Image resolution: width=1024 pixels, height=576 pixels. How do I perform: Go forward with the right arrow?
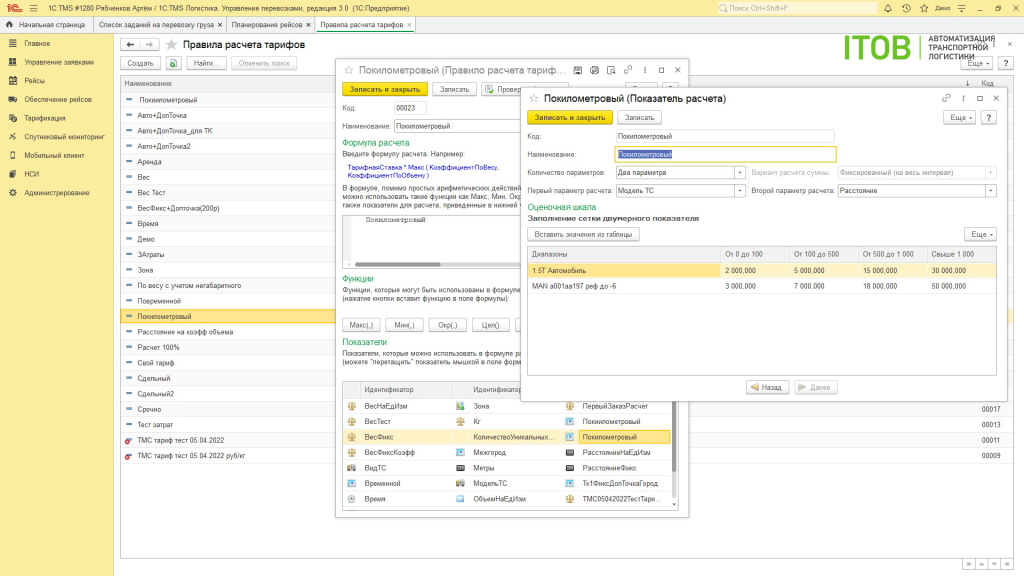point(149,44)
